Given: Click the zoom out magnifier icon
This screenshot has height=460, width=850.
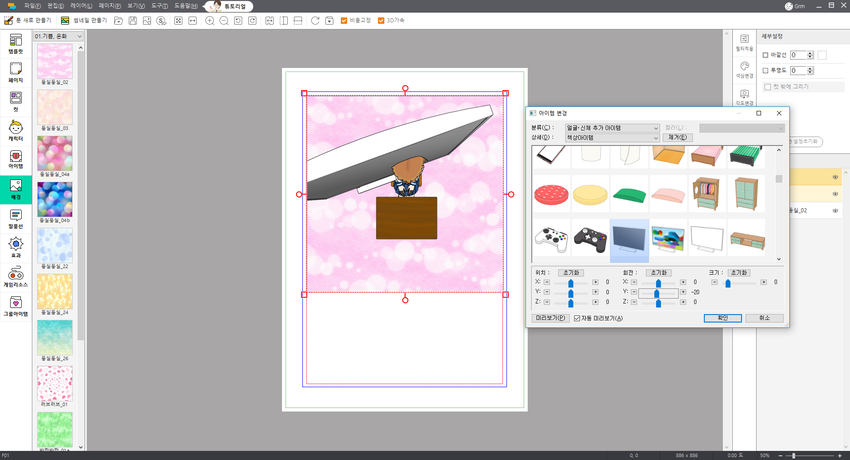Looking at the screenshot, I should point(224,21).
